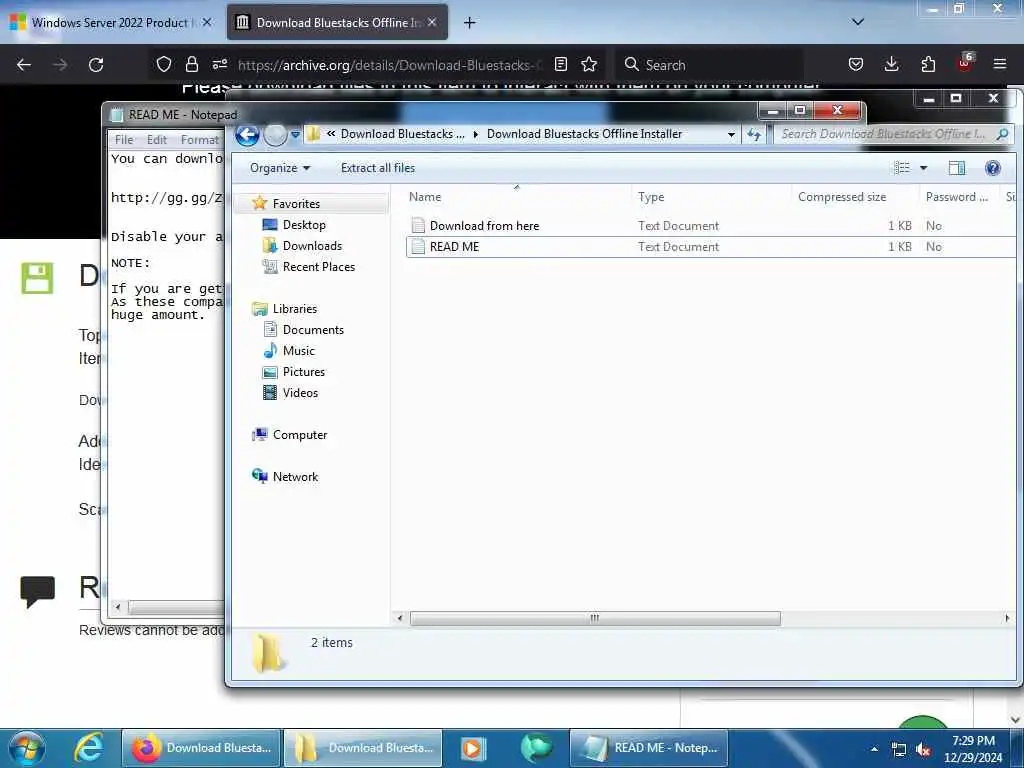Expand the address bar path dropdown
Viewport: 1024px width, 768px height.
click(x=731, y=135)
